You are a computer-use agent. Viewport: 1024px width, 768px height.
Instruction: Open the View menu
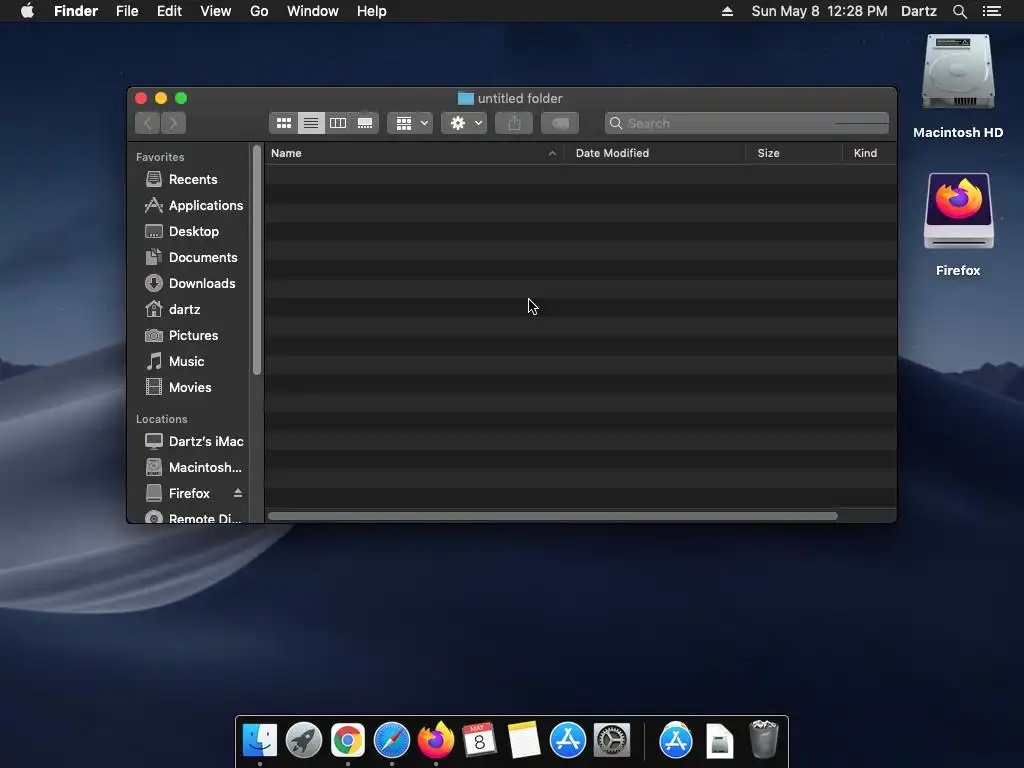click(216, 11)
